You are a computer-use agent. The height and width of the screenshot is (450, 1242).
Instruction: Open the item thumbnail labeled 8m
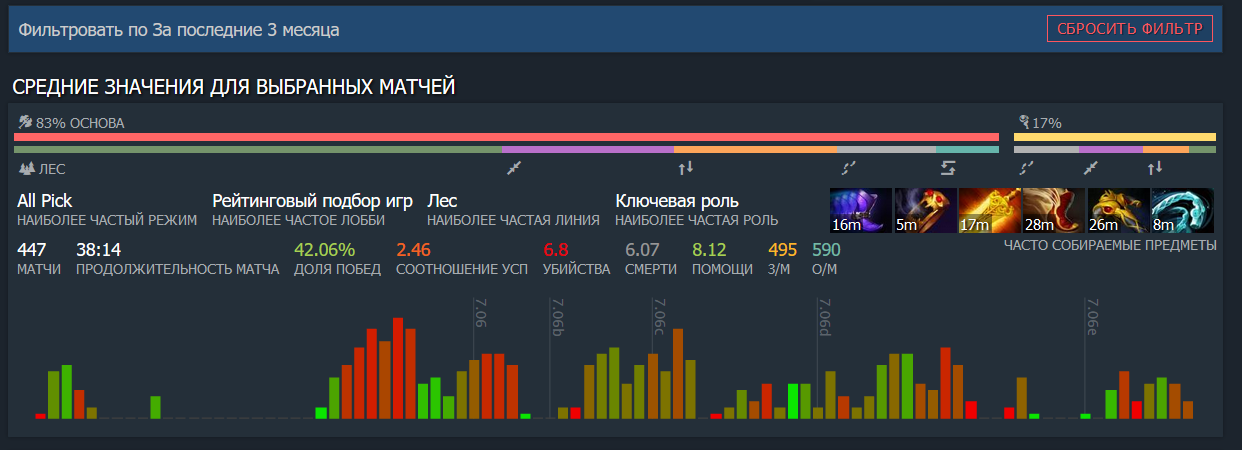[1182, 211]
